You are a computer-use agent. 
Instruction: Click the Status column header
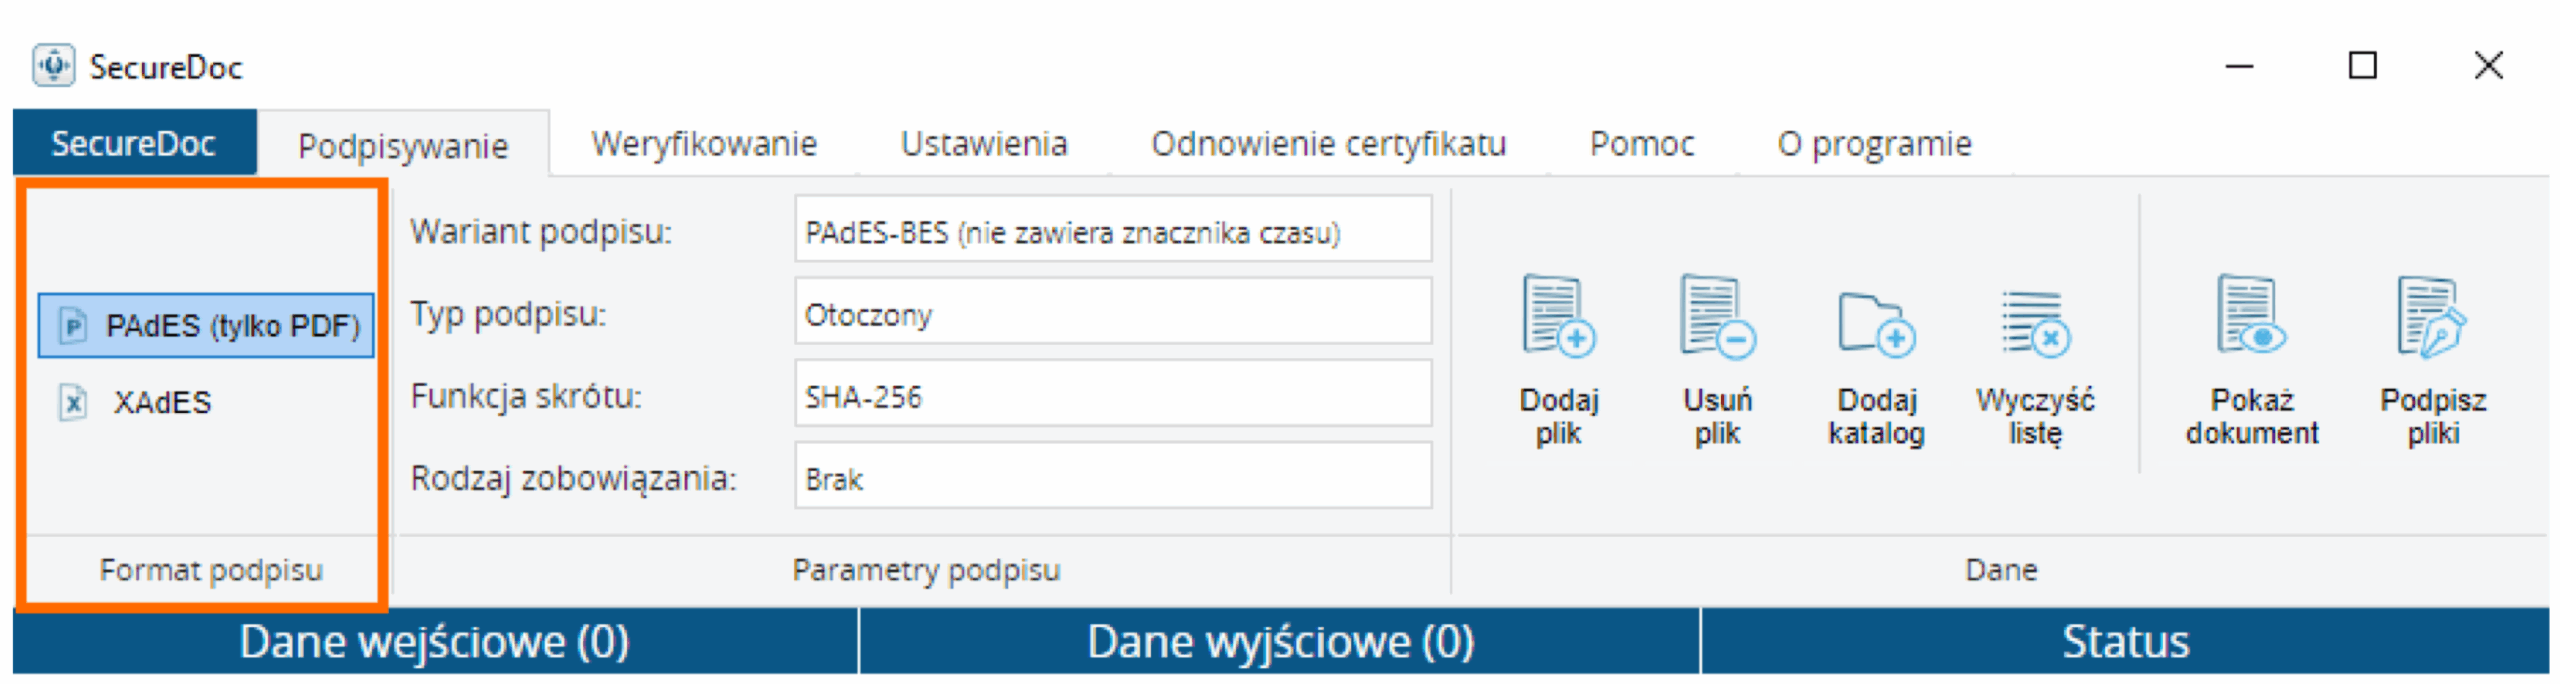tap(2124, 641)
